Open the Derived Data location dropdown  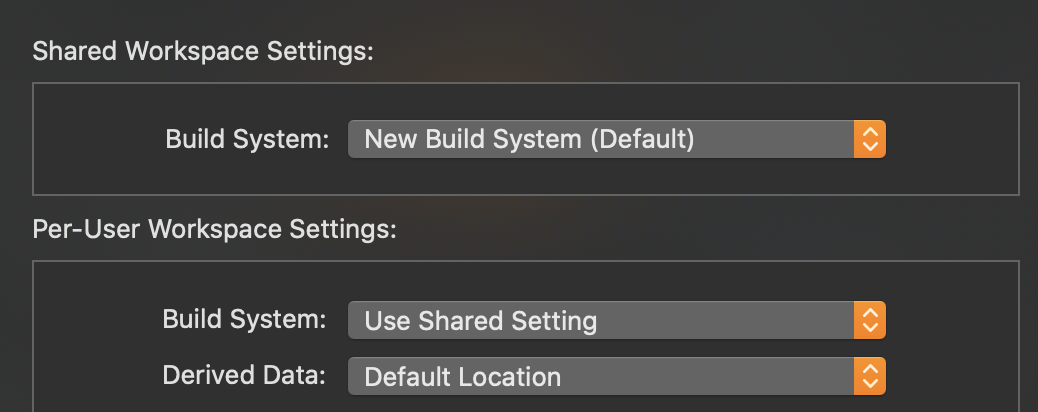click(600, 377)
